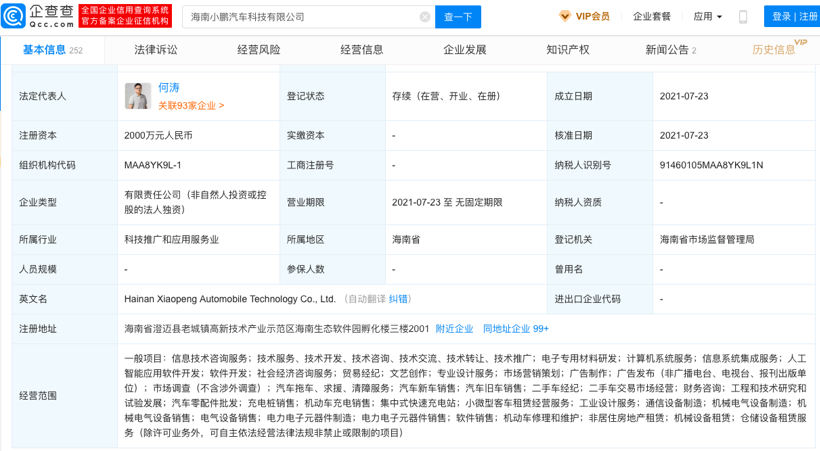Click the Qcc.com logo icon
The width and height of the screenshot is (820, 451).
click(x=13, y=16)
